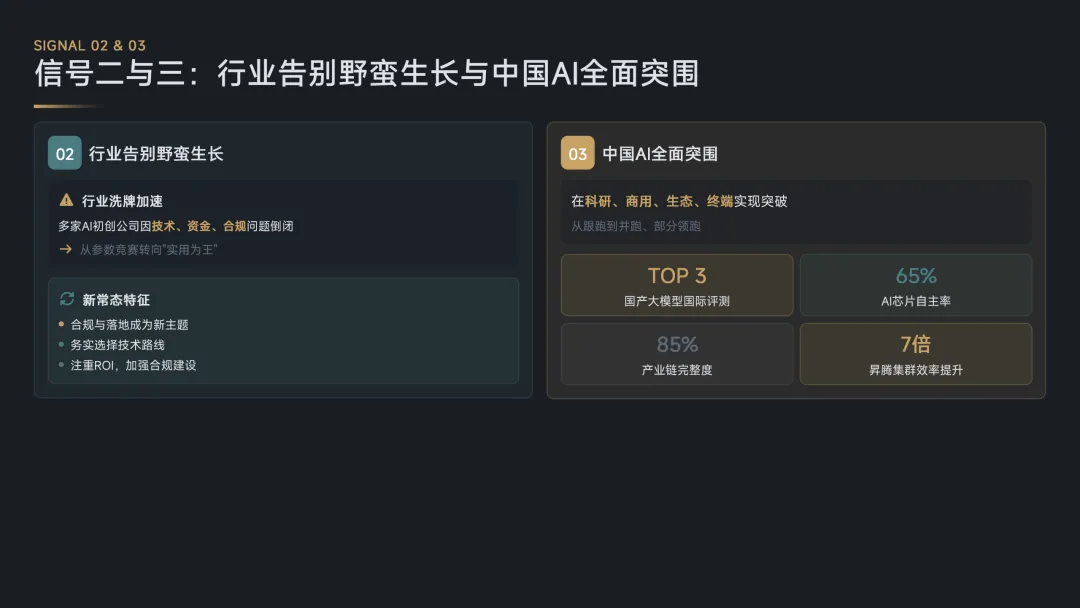Click the bullet dot before 合规与落地成为新主题
The image size is (1080, 608).
tap(62, 324)
